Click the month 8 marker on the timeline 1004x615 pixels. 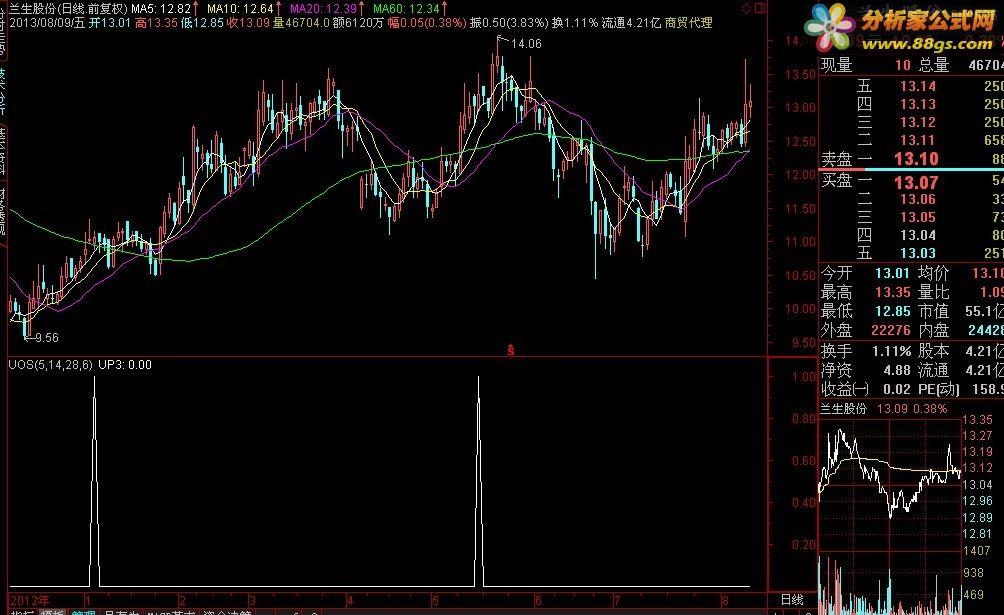725,601
